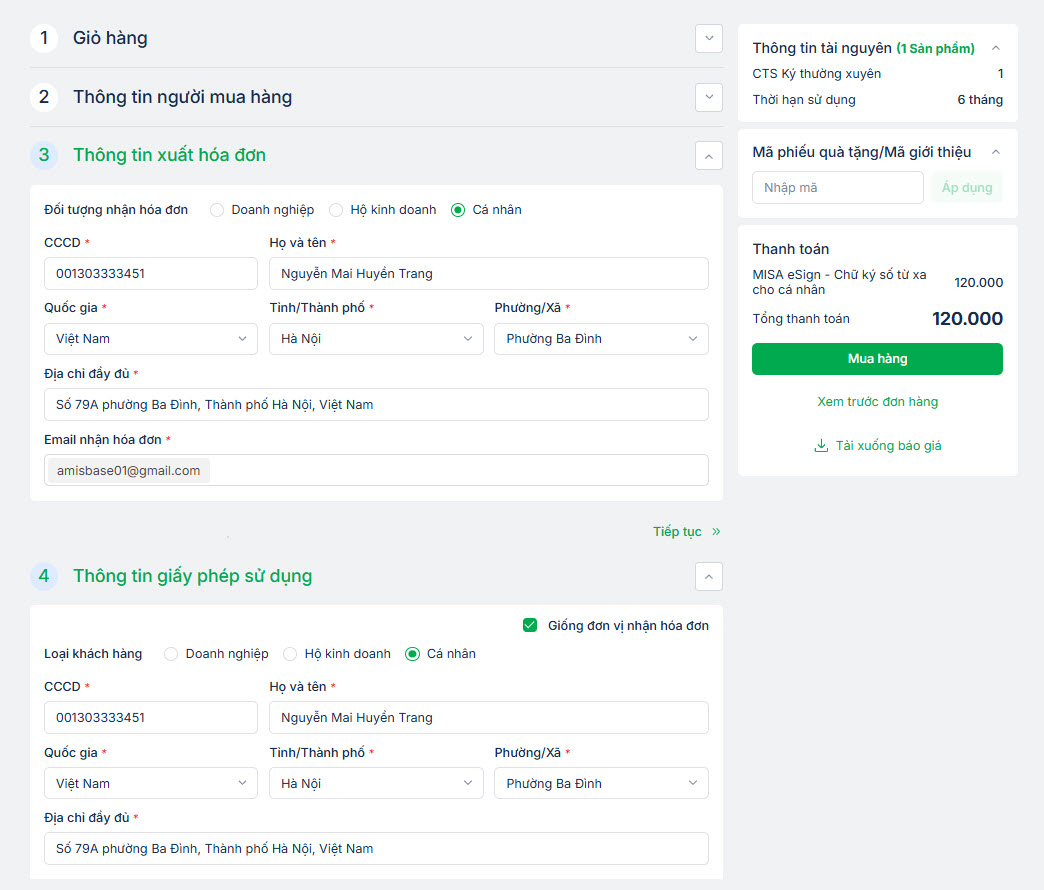Collapse the Thông tin tài nguyên panel chevron
This screenshot has height=890, width=1044.
point(995,48)
